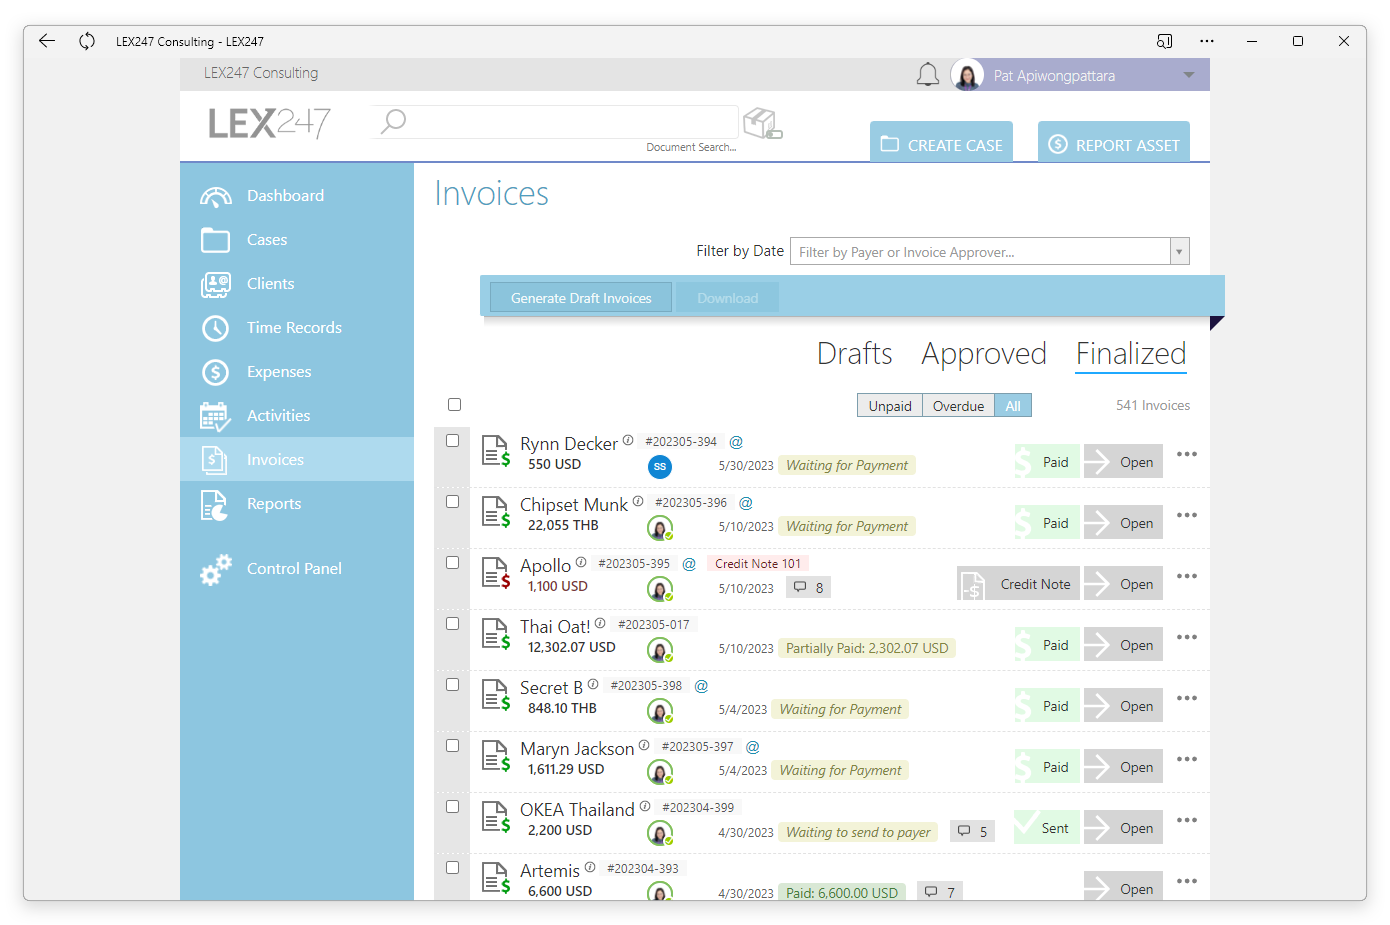Select the Thai Oat! invoice checkbox
The height and width of the screenshot is (925, 1390).
tap(452, 624)
